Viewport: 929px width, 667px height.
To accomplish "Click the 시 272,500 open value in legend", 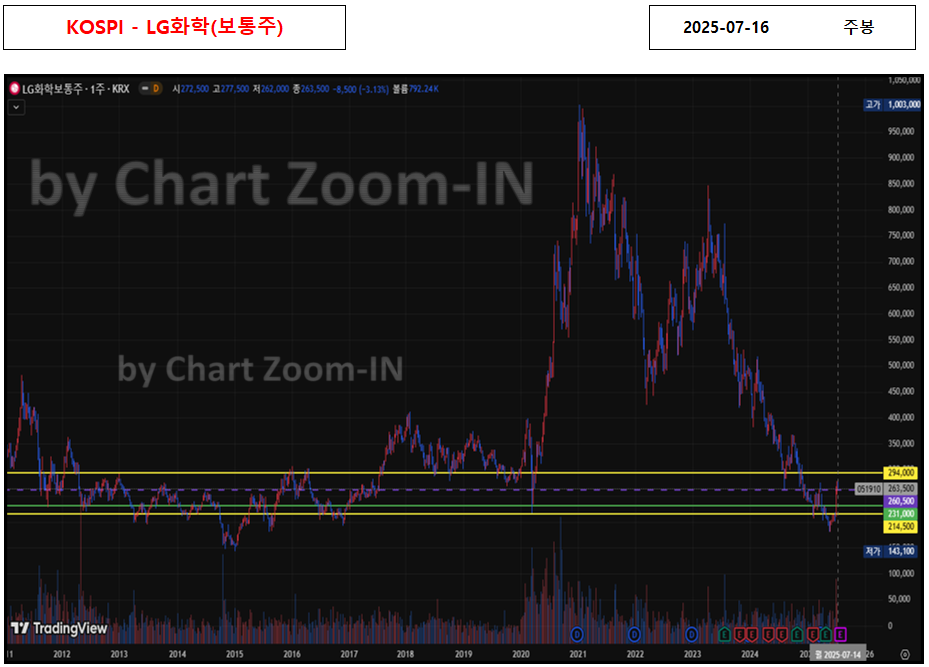I will [190, 89].
